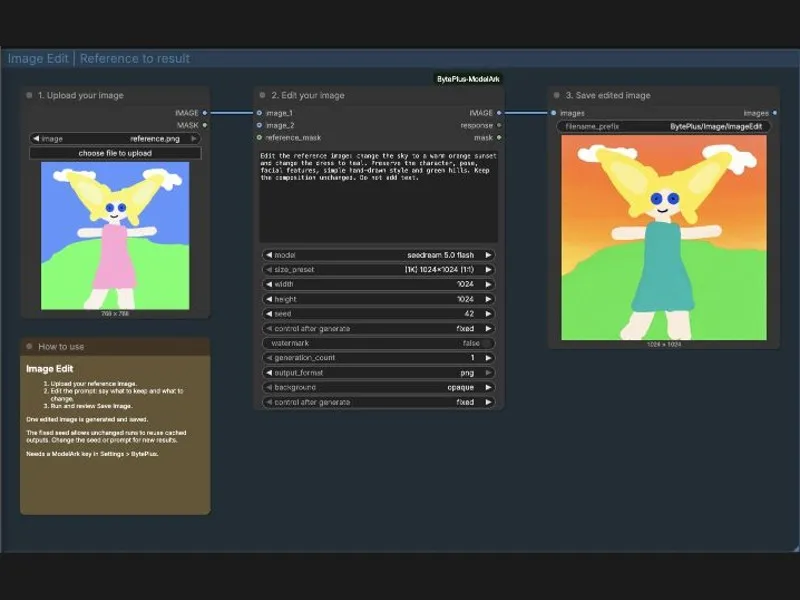Click the response output port
The width and height of the screenshot is (800, 600).
pyautogui.click(x=499, y=125)
